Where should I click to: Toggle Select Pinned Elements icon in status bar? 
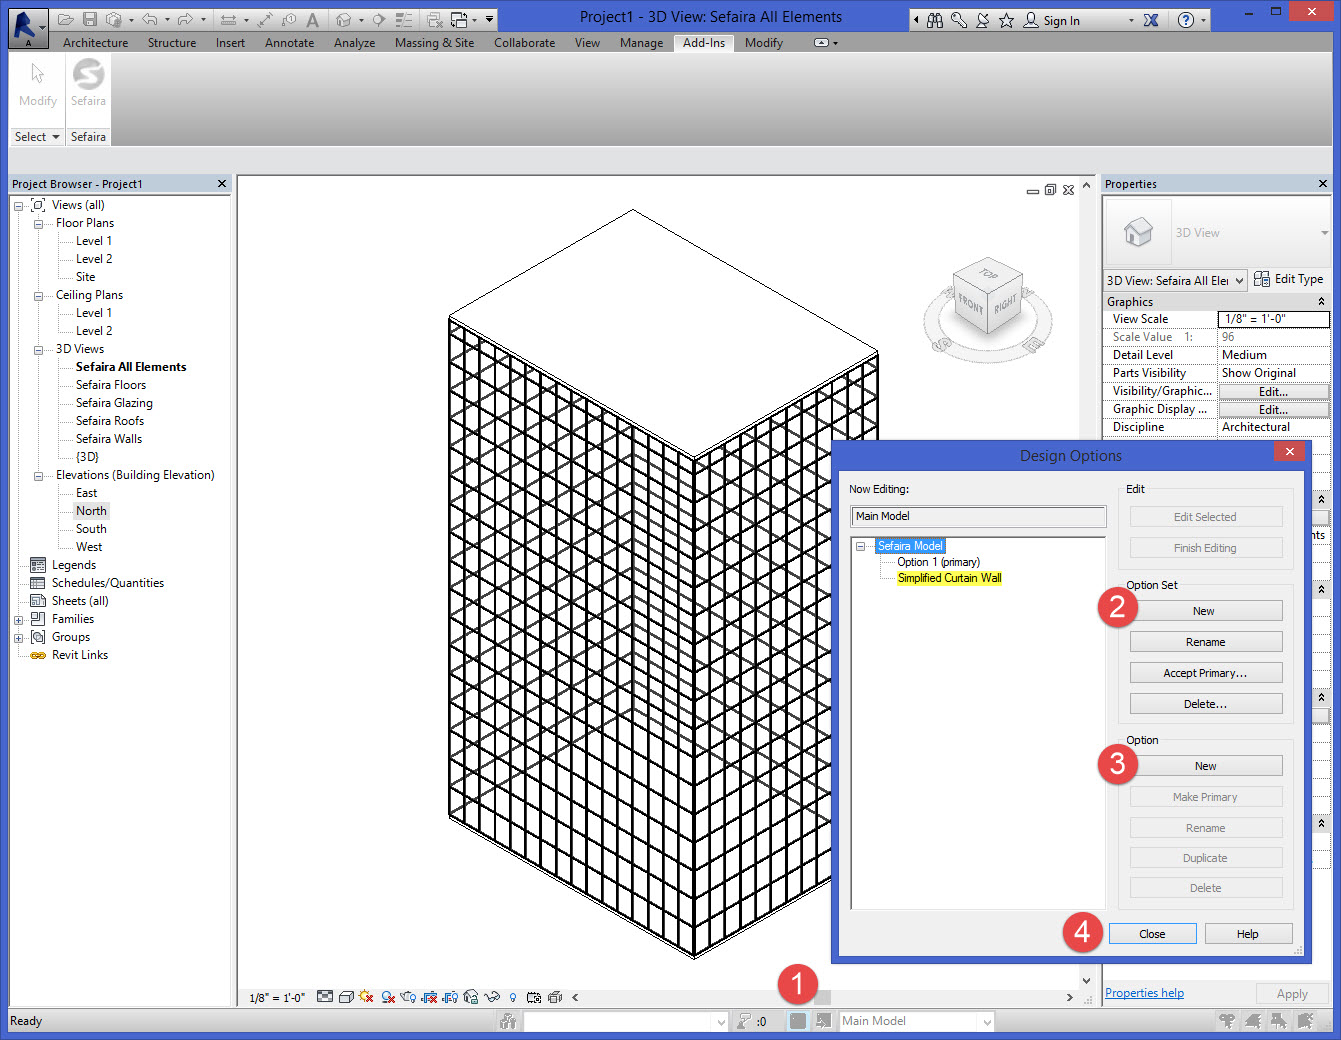tap(1279, 1021)
